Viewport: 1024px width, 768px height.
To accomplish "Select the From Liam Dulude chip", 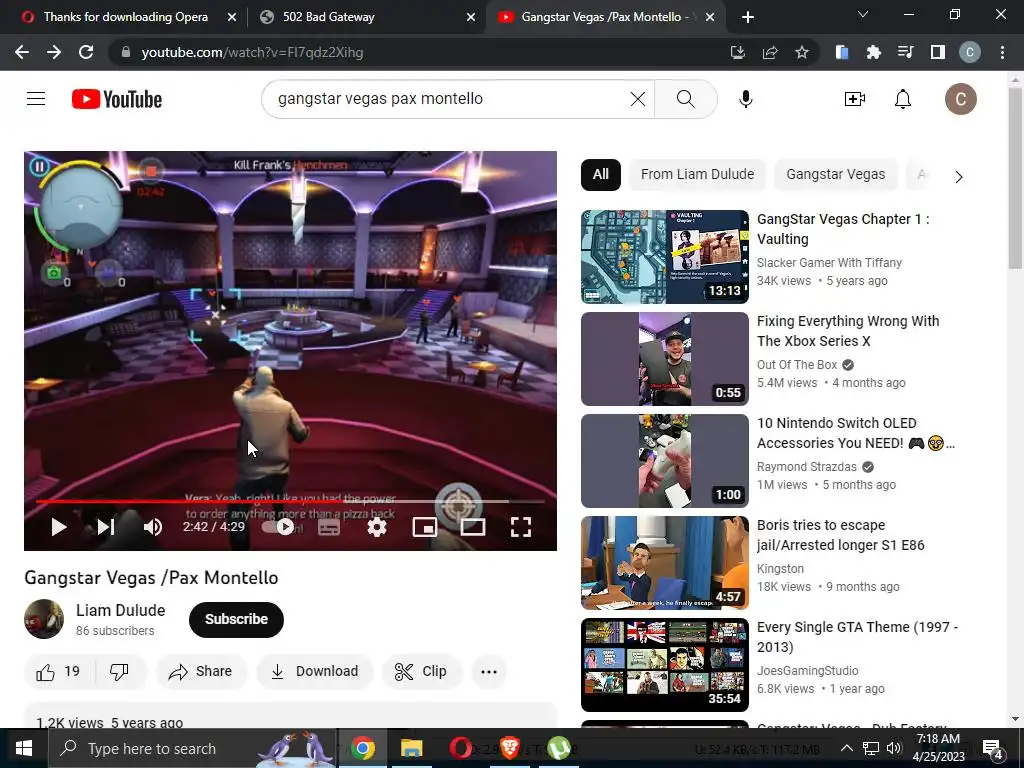I will click(x=697, y=174).
